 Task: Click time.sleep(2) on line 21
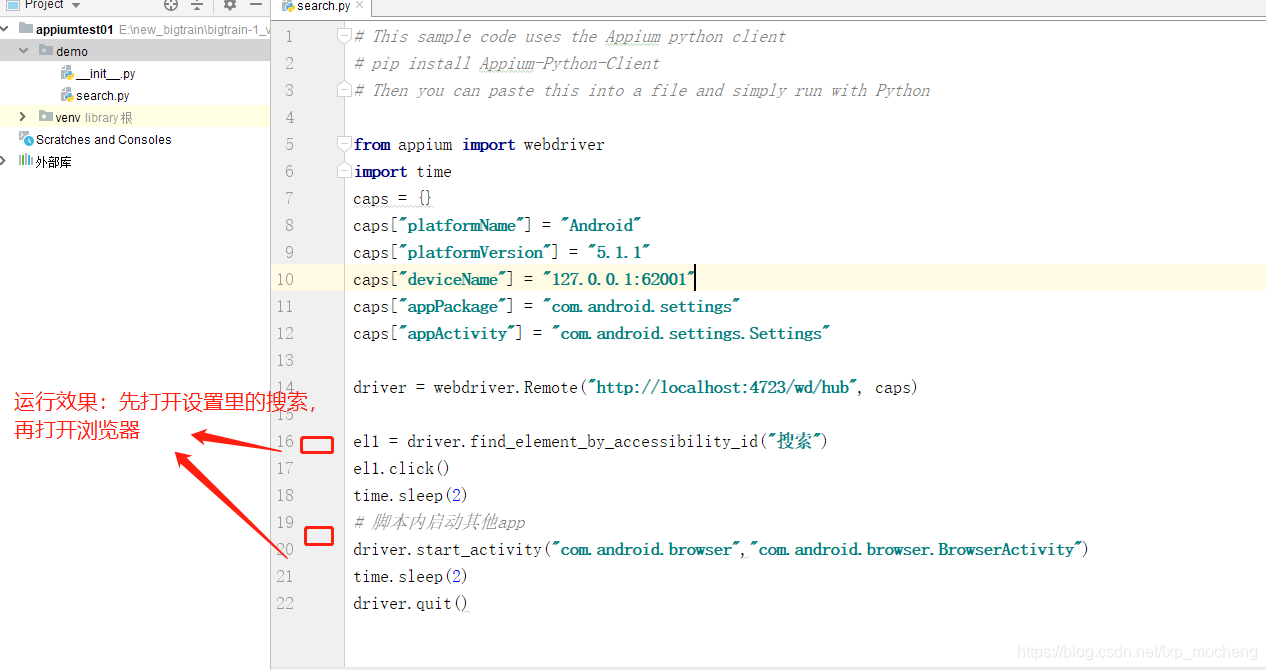(411, 576)
